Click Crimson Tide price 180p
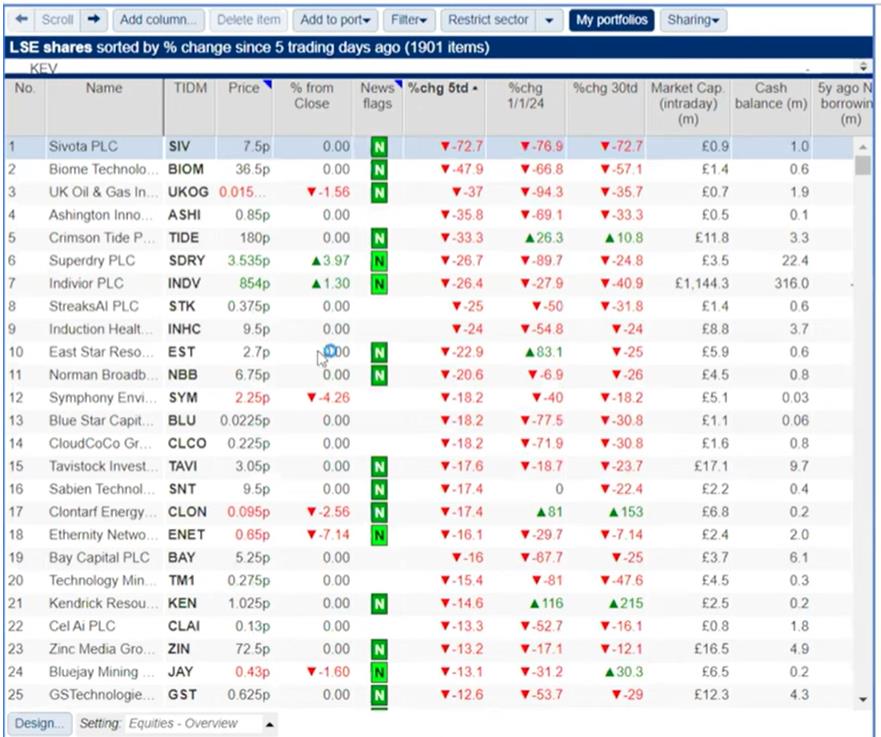 tap(255, 238)
